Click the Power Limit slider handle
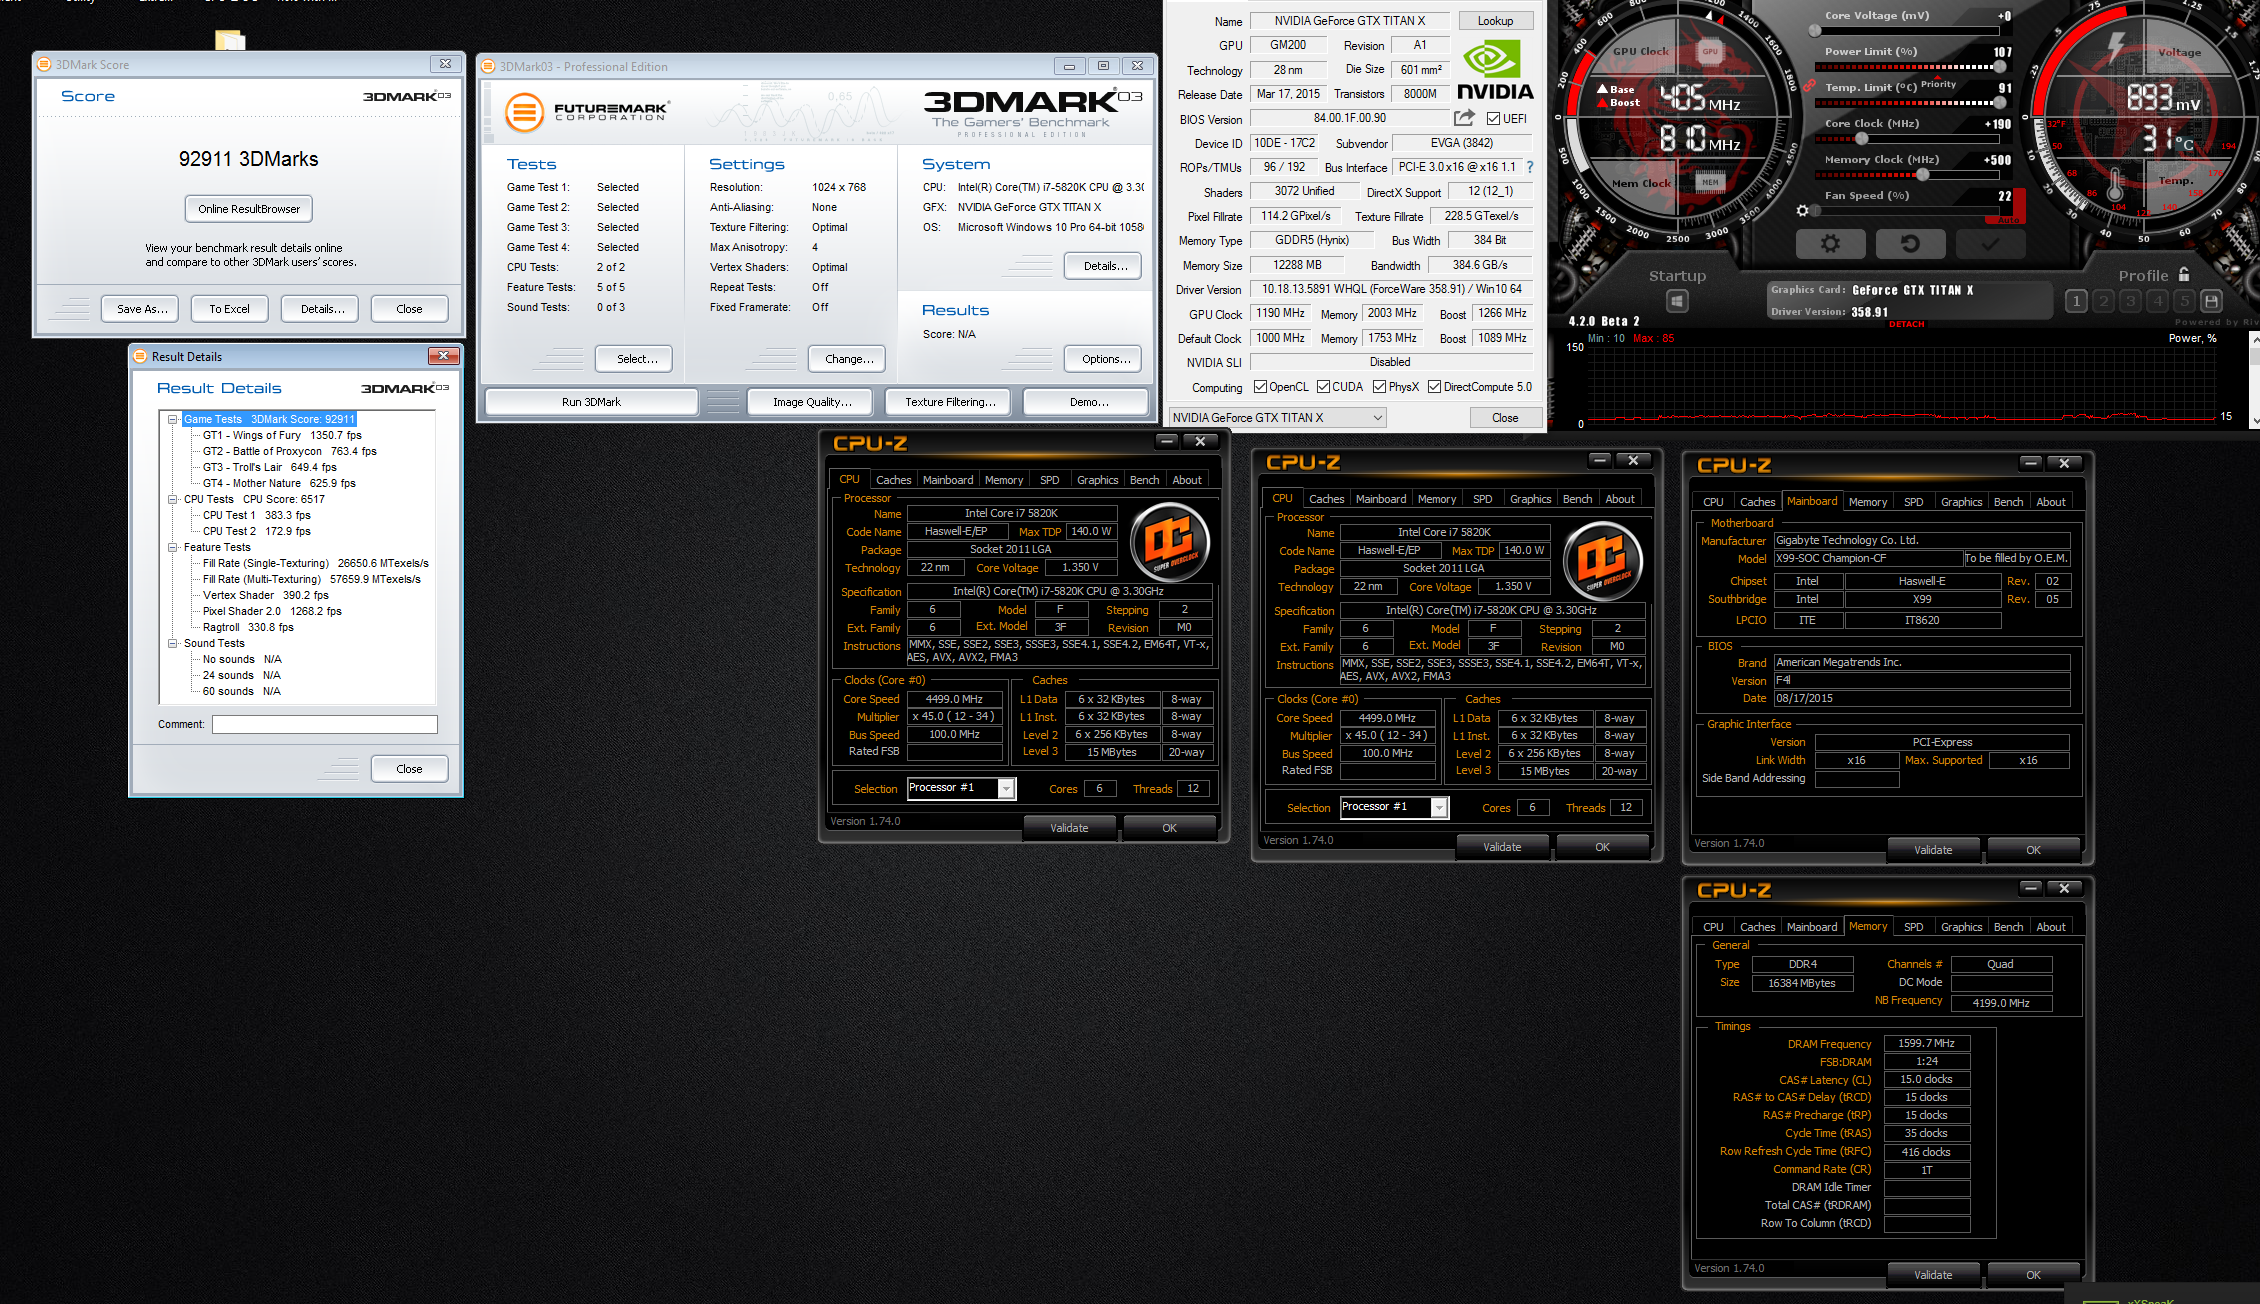Image resolution: width=2260 pixels, height=1304 pixels. [x=1999, y=67]
